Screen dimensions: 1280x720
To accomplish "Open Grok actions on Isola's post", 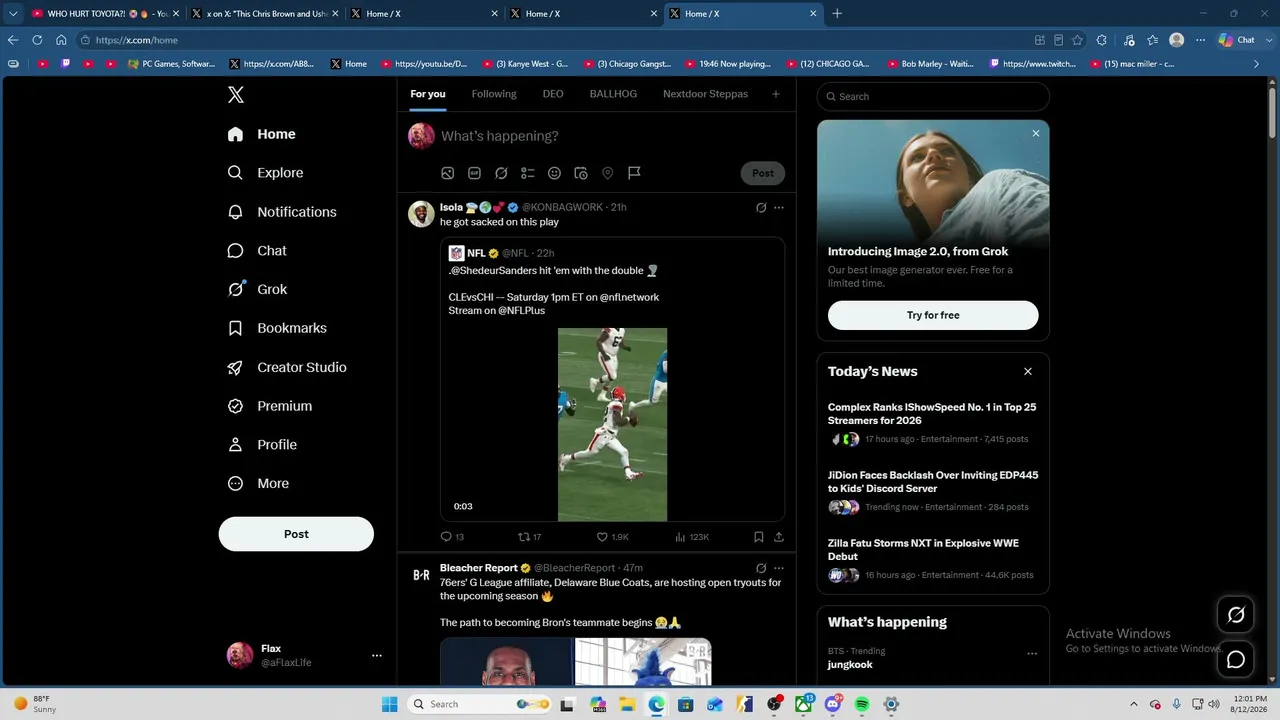I will (x=761, y=208).
